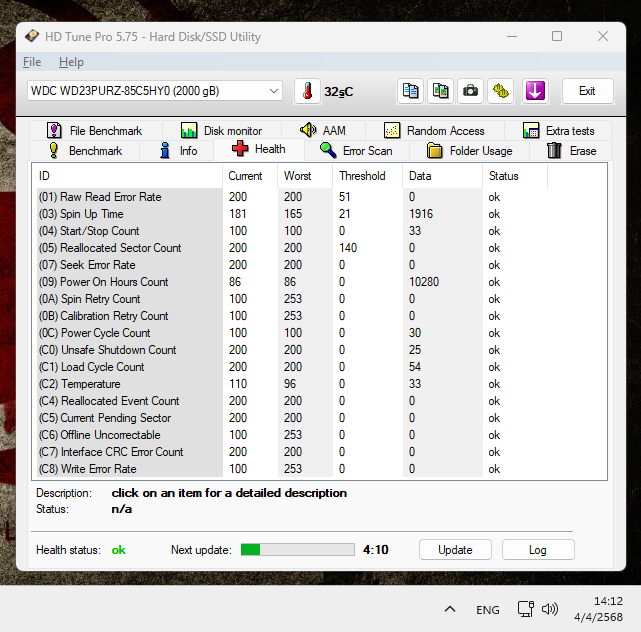Switch to the Erase tab
The width and height of the screenshot is (641, 632).
571,150
